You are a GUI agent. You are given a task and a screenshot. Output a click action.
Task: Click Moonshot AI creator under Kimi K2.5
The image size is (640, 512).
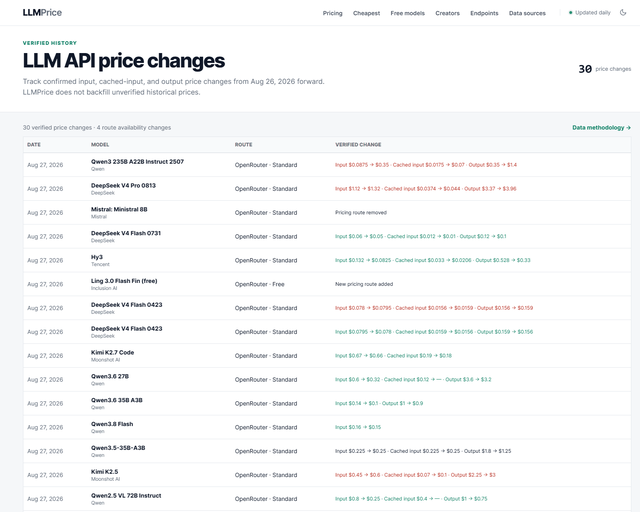105,479
